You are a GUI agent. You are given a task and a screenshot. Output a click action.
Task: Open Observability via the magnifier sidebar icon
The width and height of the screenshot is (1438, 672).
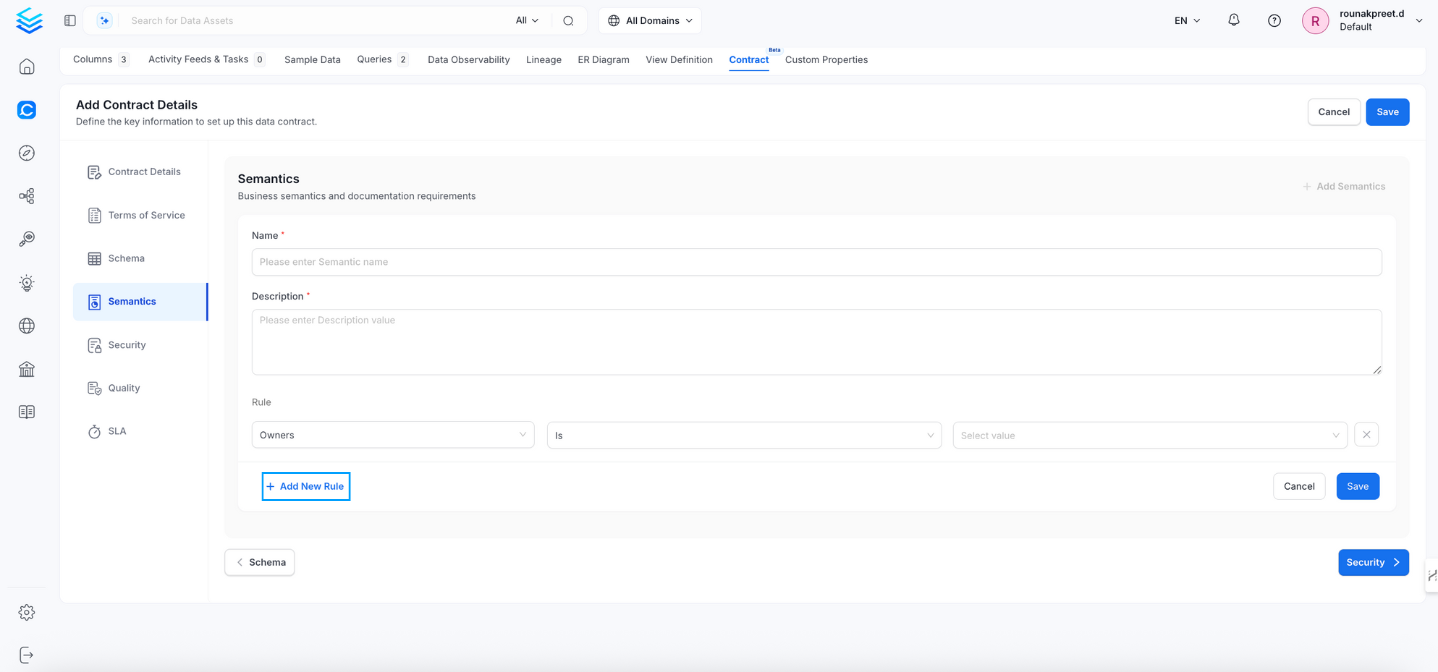click(x=26, y=238)
